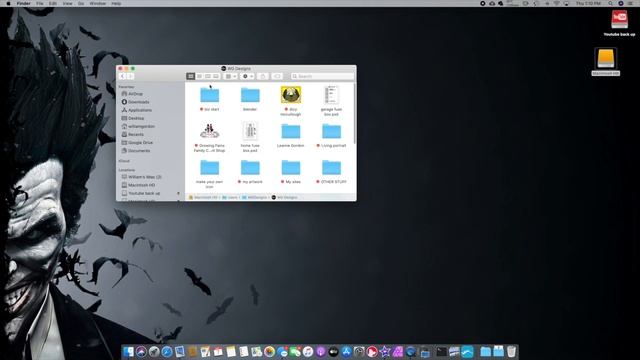Open the View menu
Viewport: 640px width, 360px height.
pyautogui.click(x=67, y=3)
